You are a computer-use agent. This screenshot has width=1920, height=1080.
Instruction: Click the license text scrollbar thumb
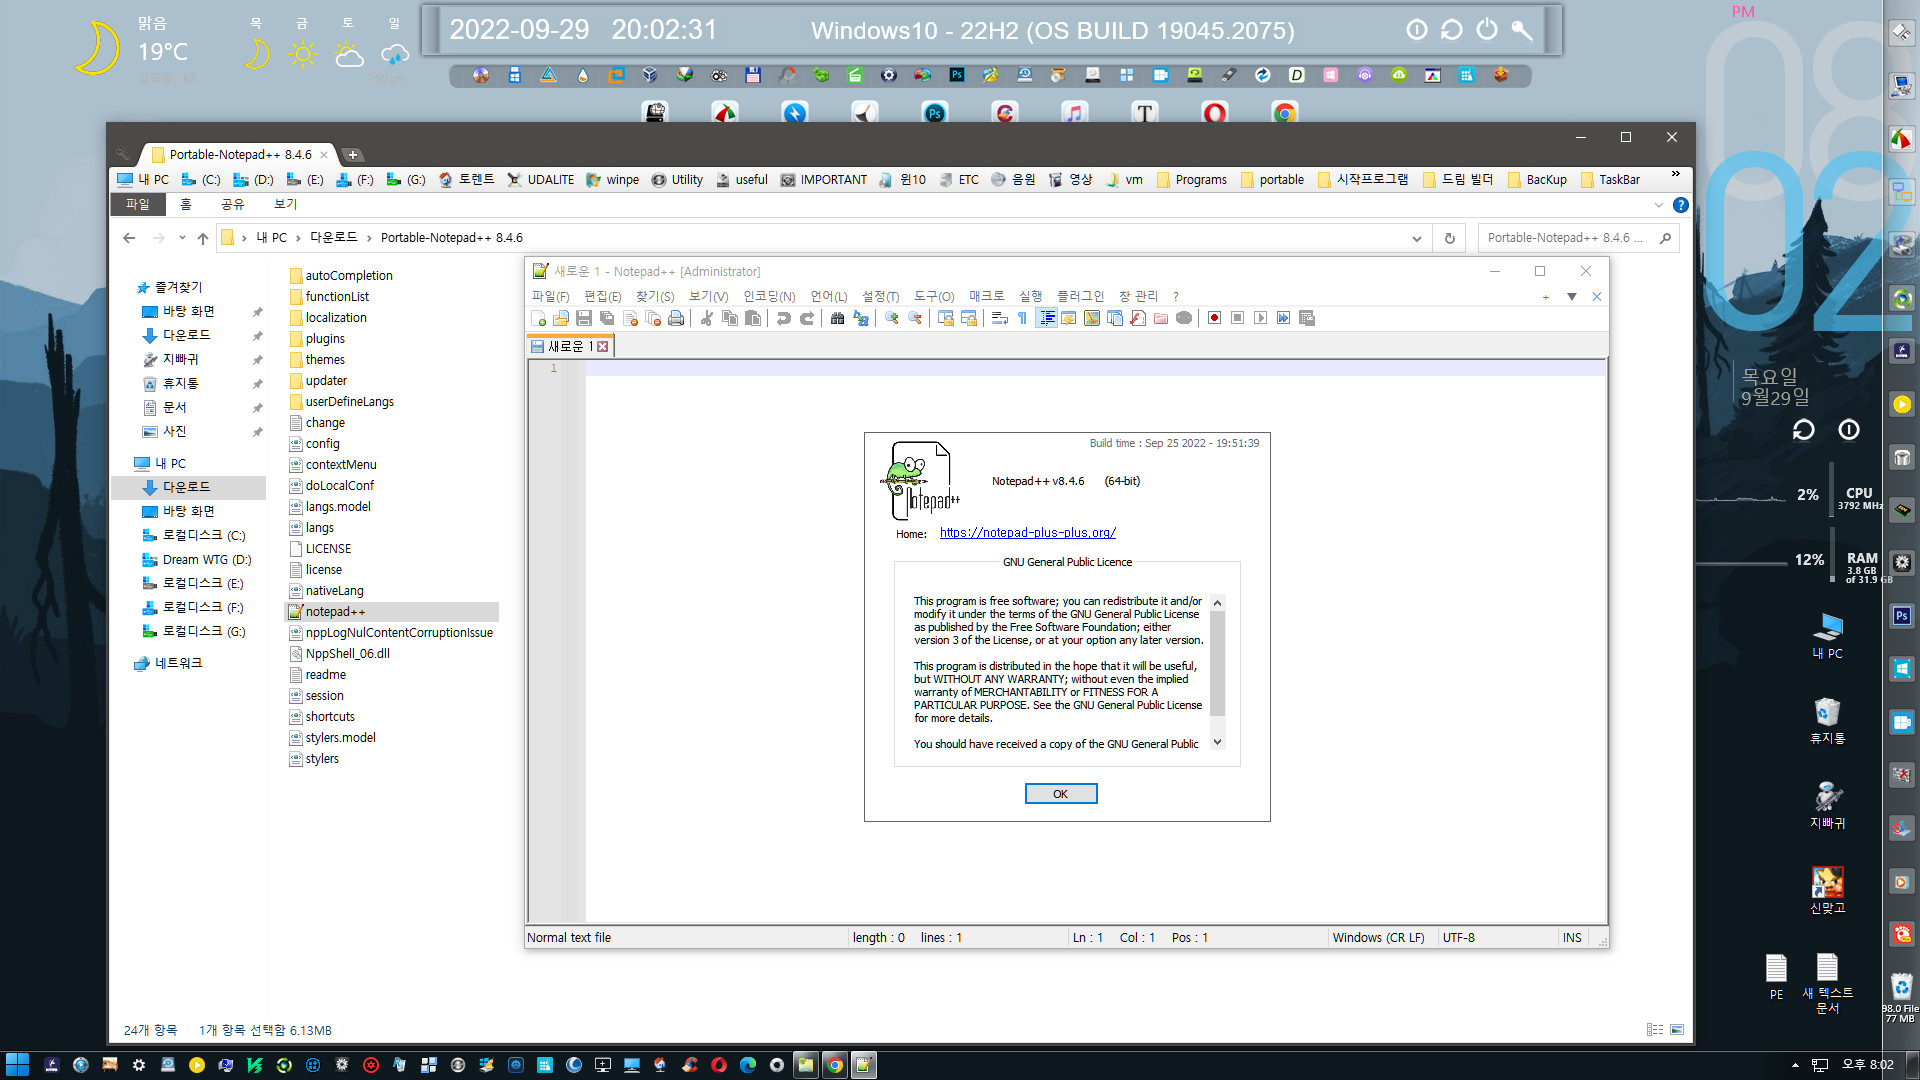(1217, 663)
